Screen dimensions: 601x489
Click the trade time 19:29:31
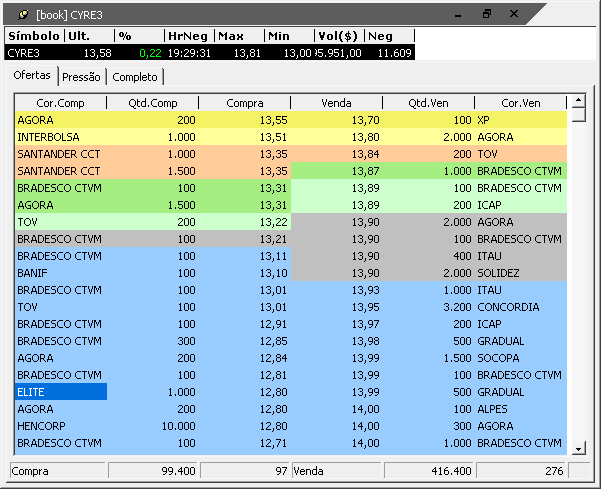189,53
